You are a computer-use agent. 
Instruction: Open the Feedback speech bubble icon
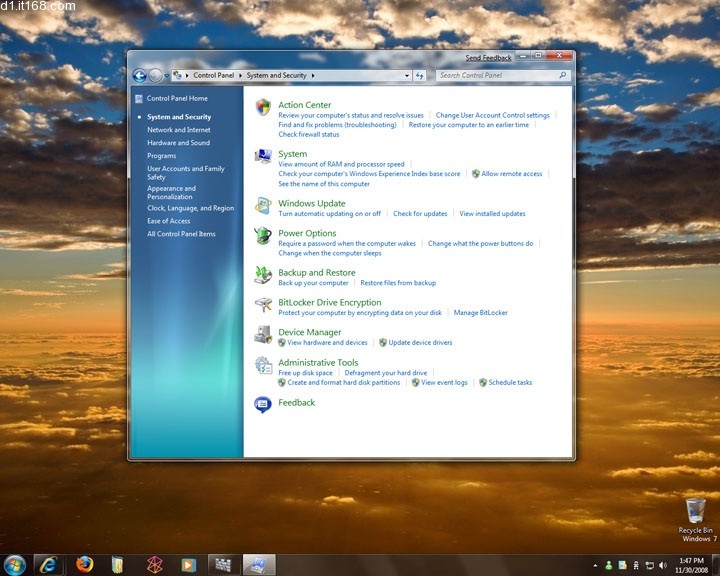pyautogui.click(x=263, y=404)
